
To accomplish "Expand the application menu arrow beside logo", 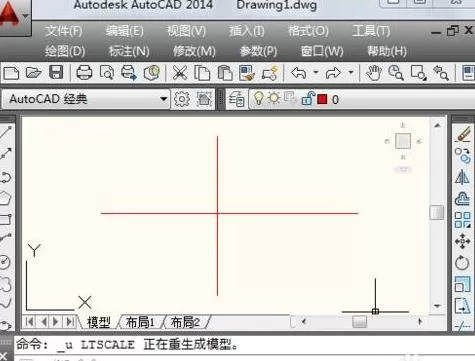I will pyautogui.click(x=26, y=16).
